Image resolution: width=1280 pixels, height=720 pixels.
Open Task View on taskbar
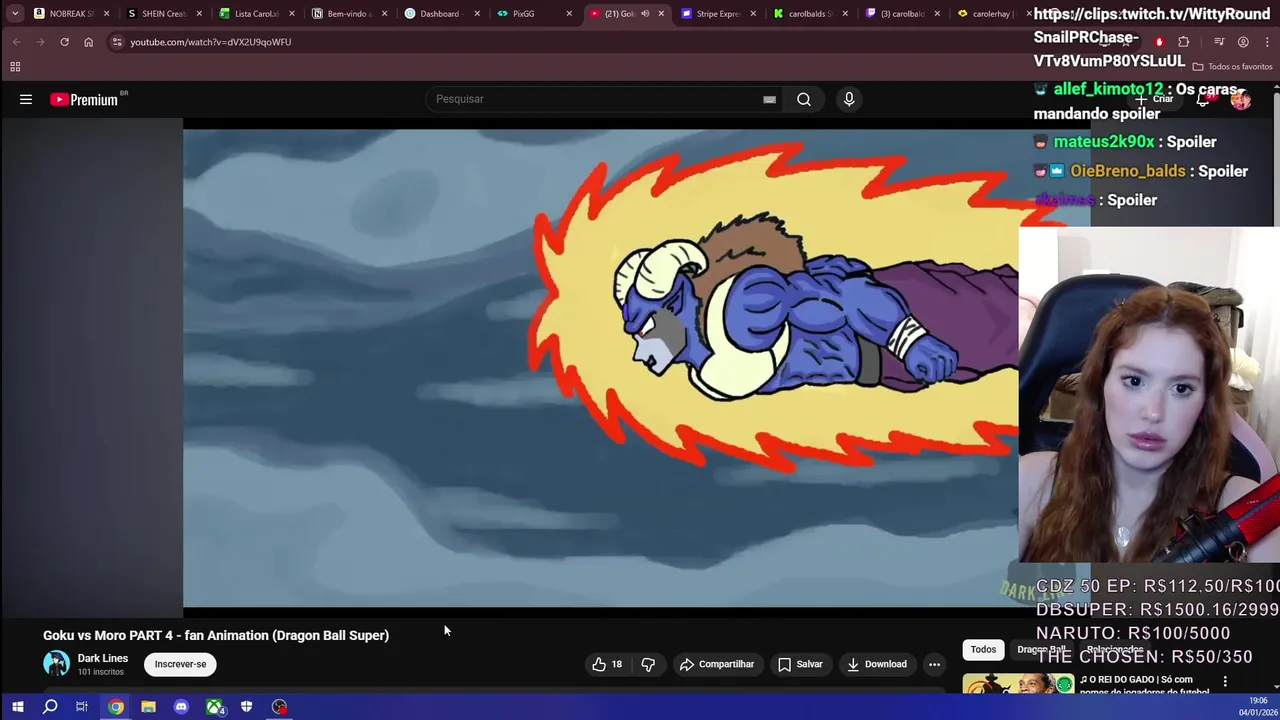point(82,707)
